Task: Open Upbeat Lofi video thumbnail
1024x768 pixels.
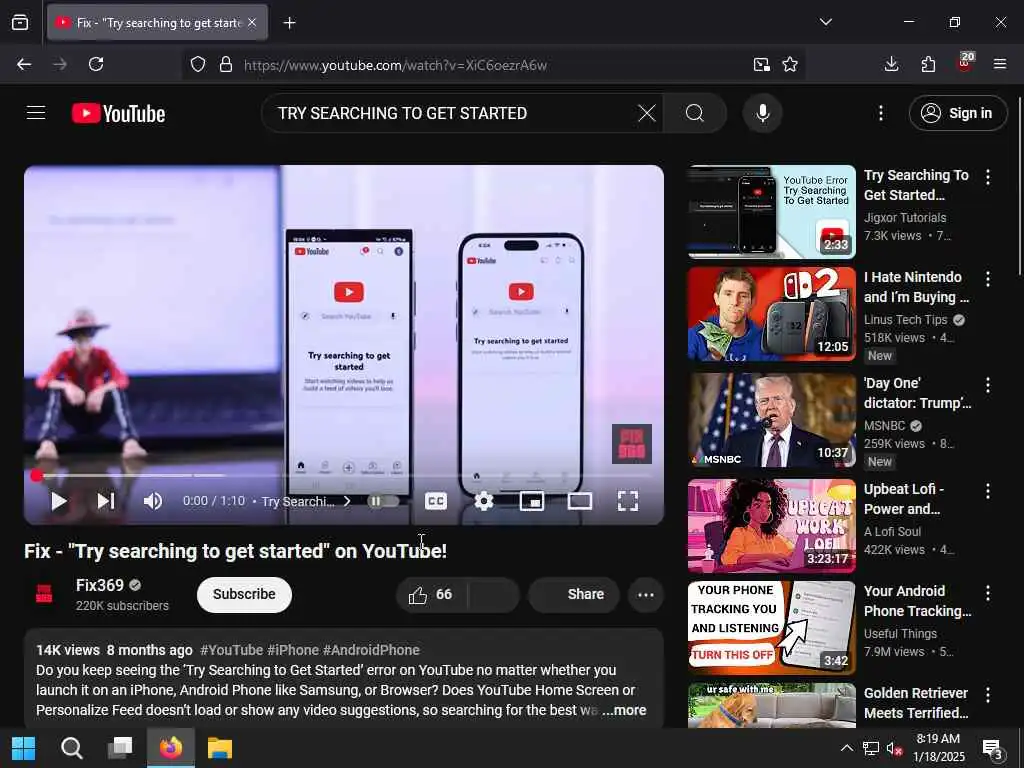Action: click(x=771, y=526)
